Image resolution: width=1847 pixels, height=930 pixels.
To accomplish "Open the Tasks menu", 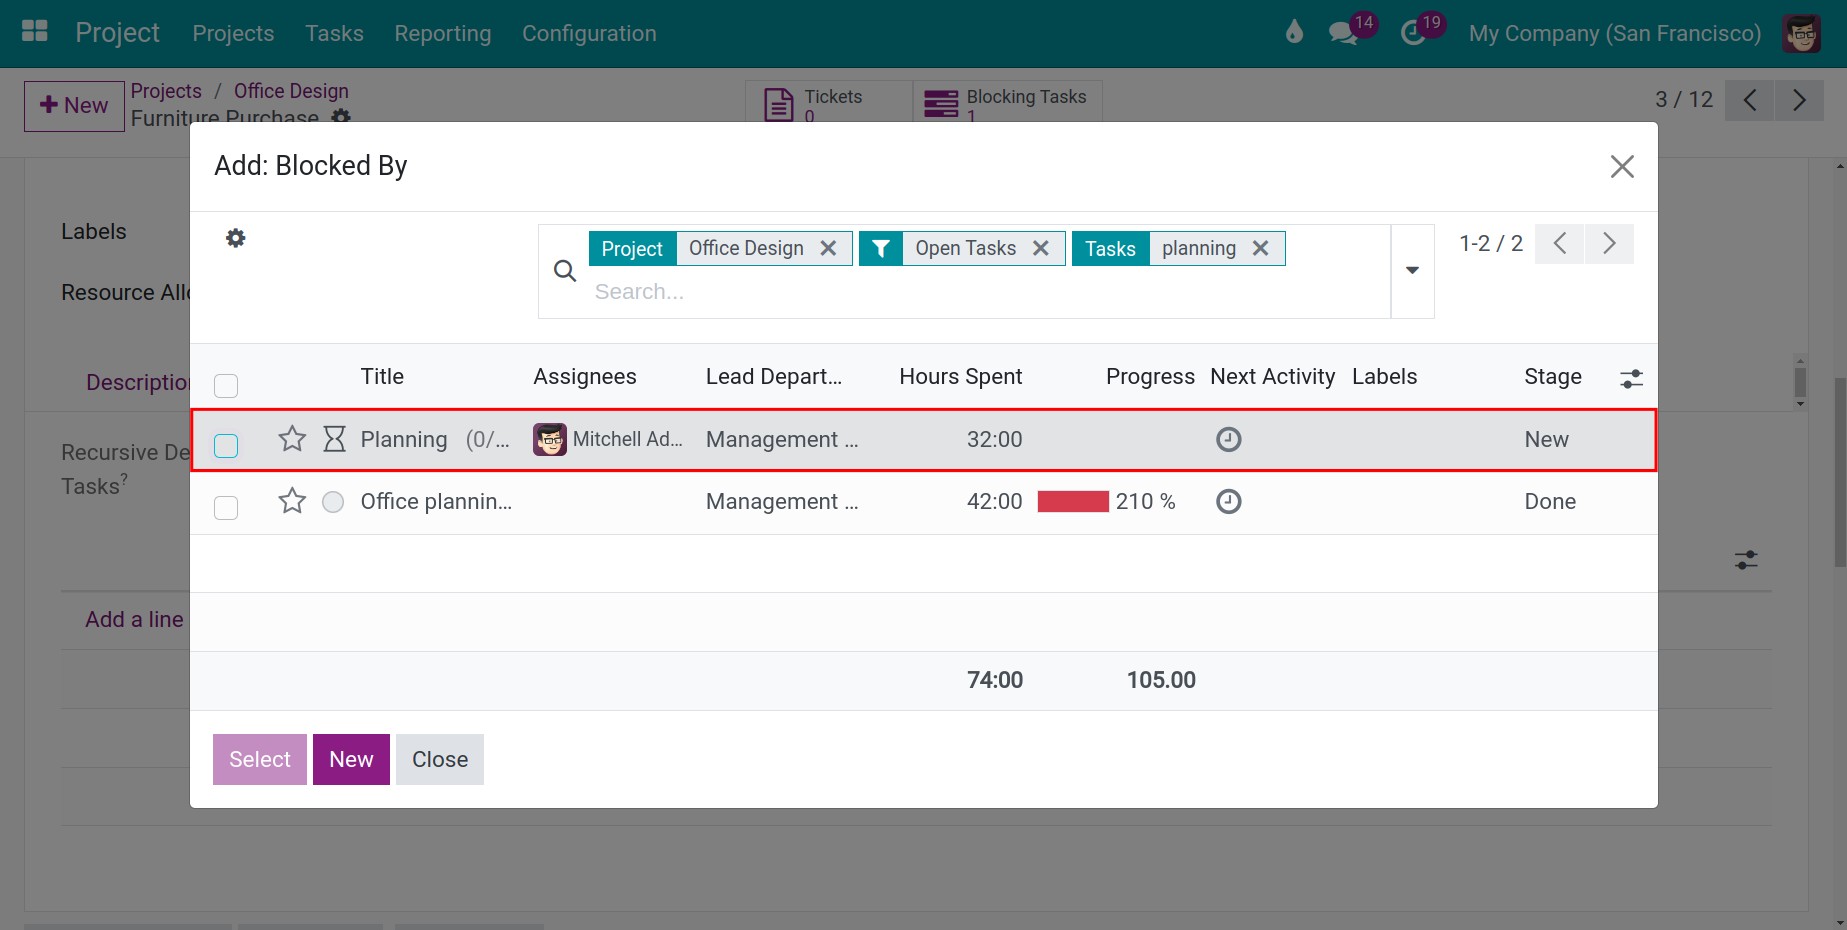I will [x=334, y=33].
